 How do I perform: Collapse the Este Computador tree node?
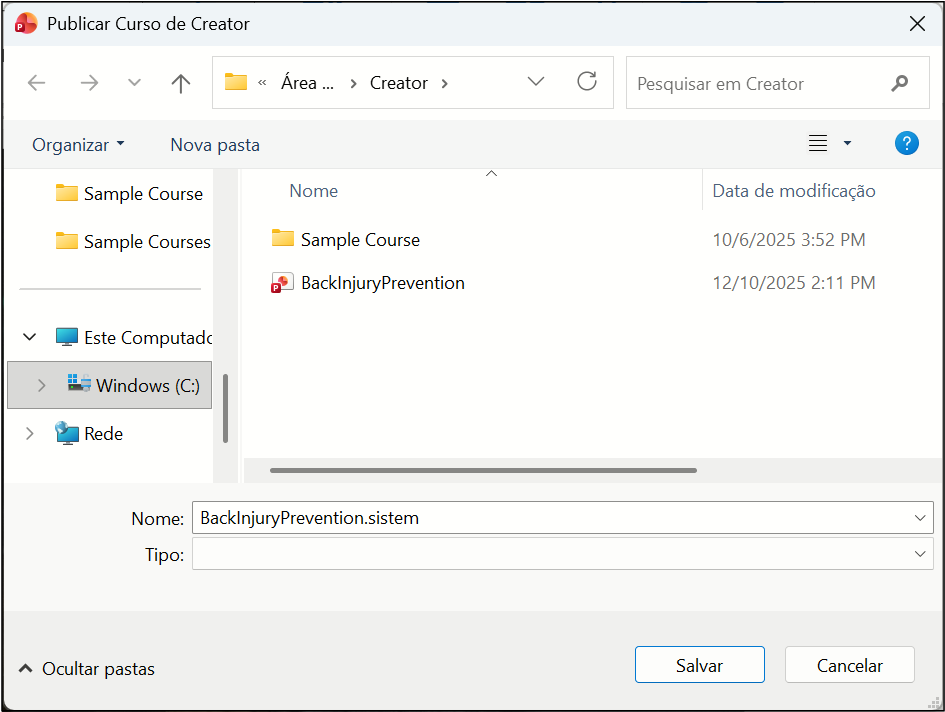30,337
